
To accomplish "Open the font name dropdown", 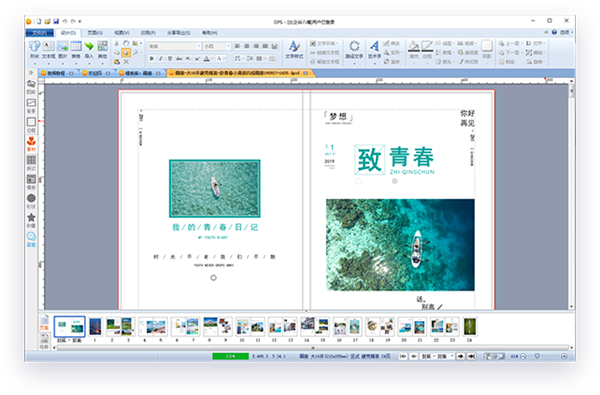I will (x=199, y=46).
